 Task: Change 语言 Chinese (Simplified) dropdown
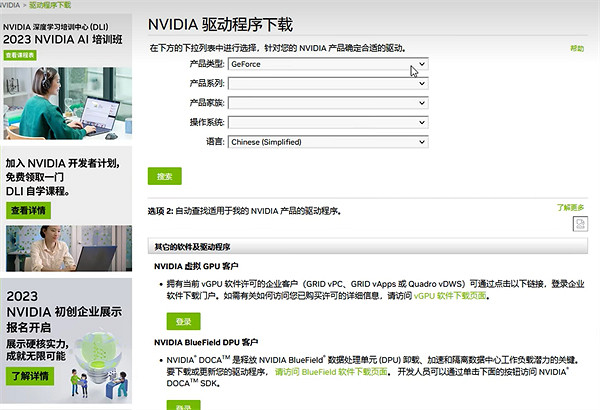(x=327, y=142)
